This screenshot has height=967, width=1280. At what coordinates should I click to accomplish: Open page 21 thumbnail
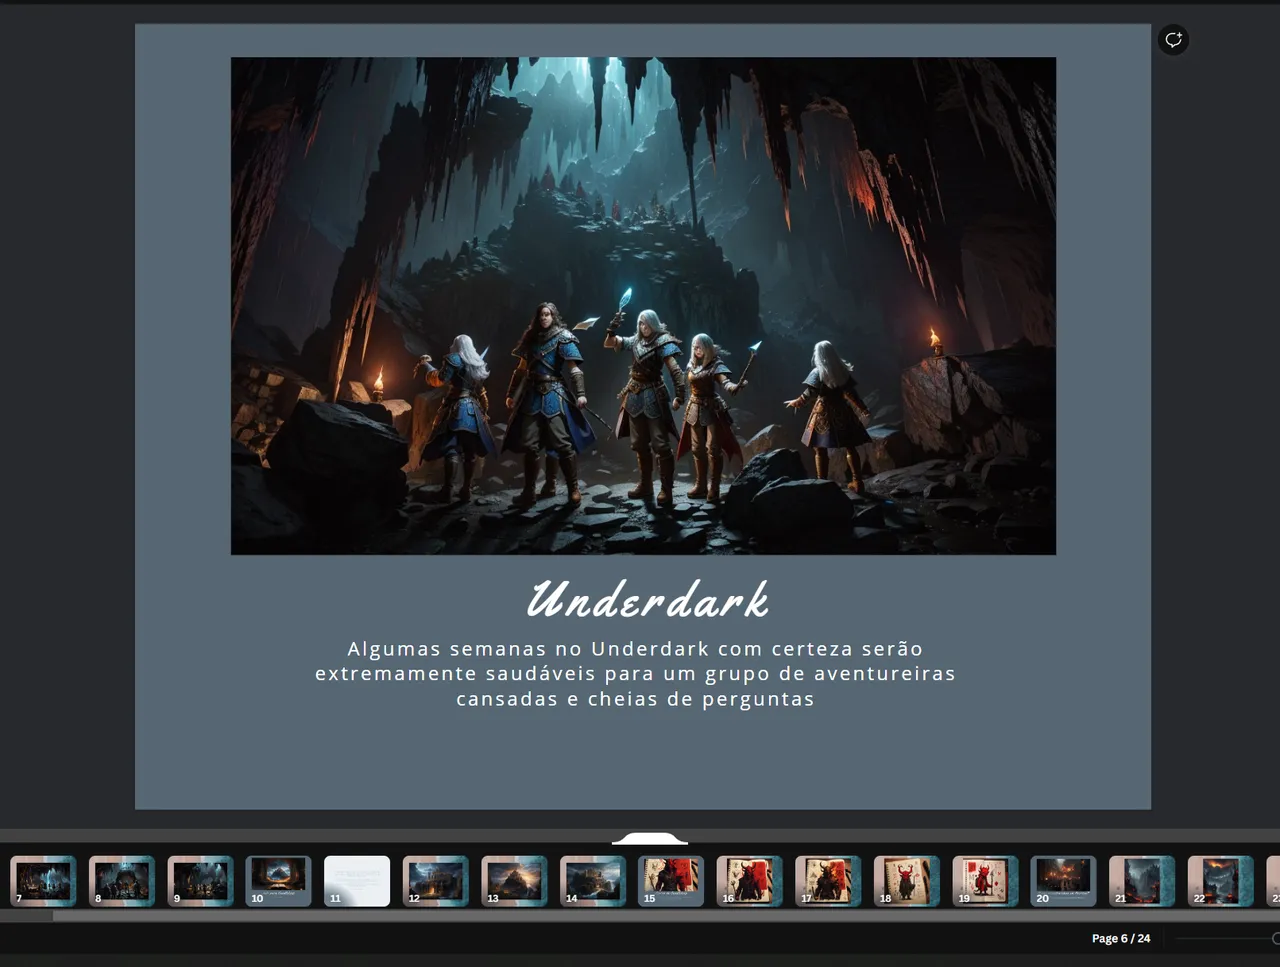1142,881
